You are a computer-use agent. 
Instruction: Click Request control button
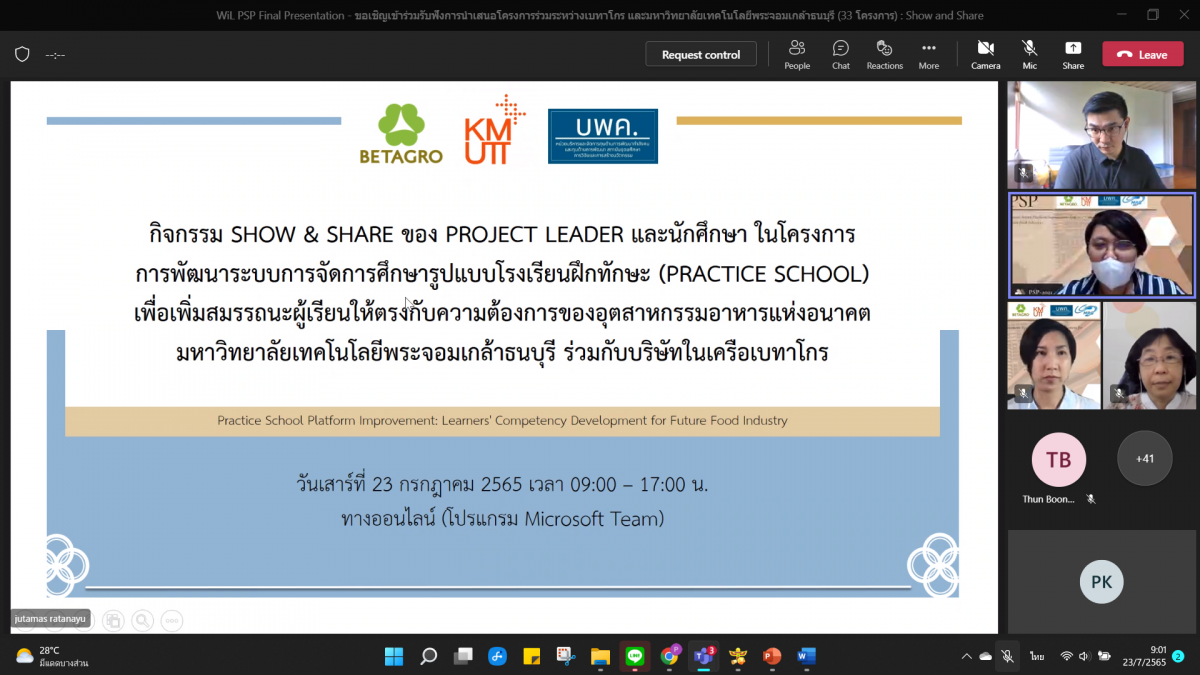pos(701,54)
